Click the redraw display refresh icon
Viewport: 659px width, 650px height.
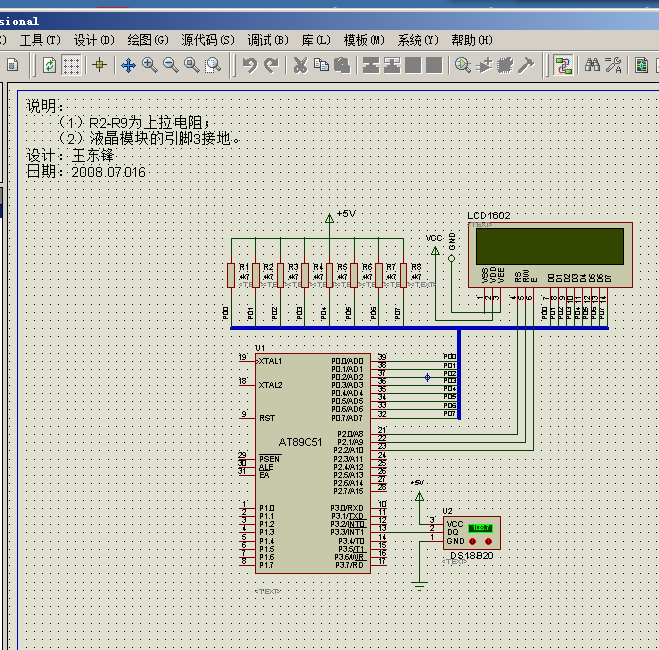[49, 65]
